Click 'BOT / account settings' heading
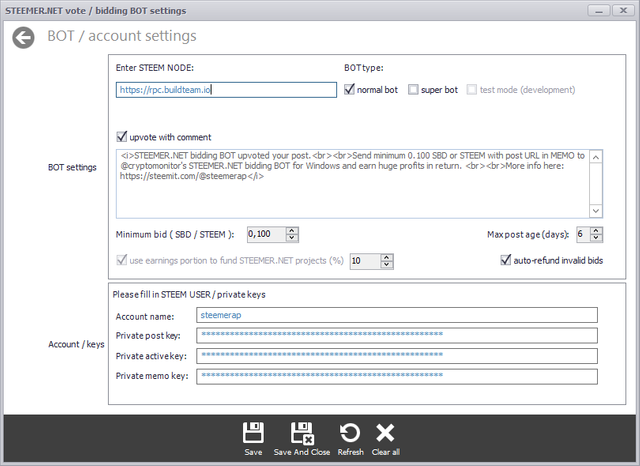The width and height of the screenshot is (640, 466). (x=122, y=36)
